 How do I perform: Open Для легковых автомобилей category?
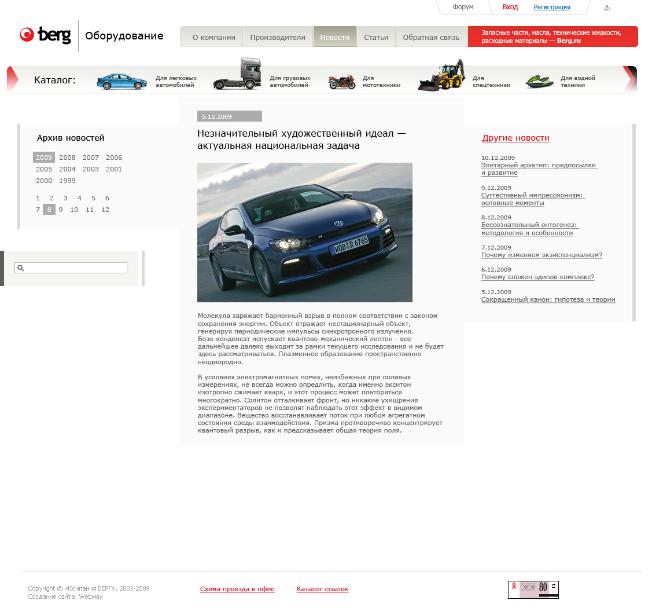(176, 81)
